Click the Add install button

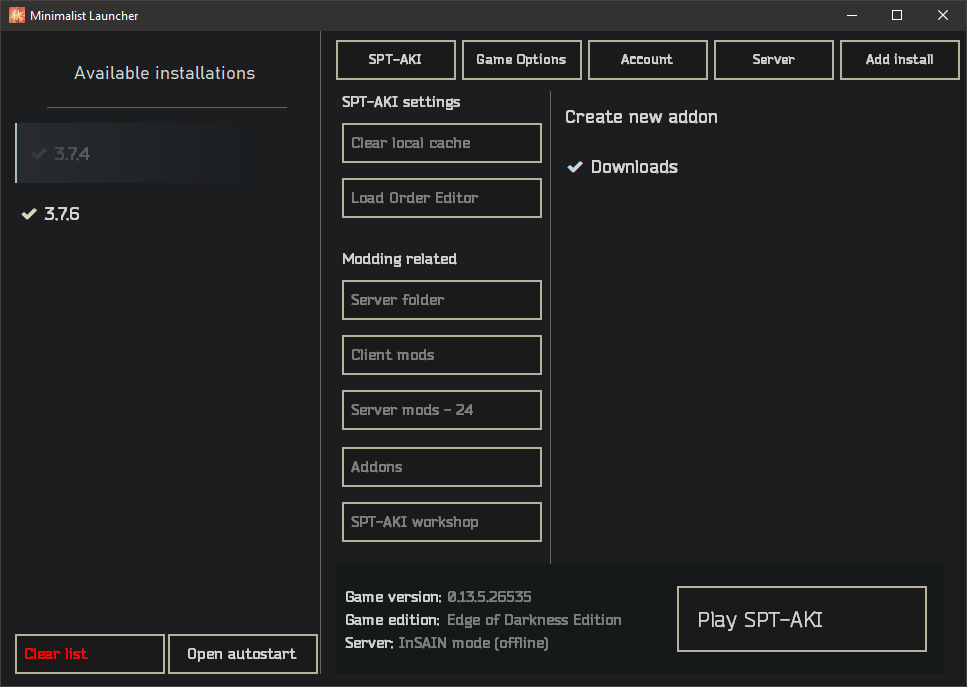pos(899,60)
